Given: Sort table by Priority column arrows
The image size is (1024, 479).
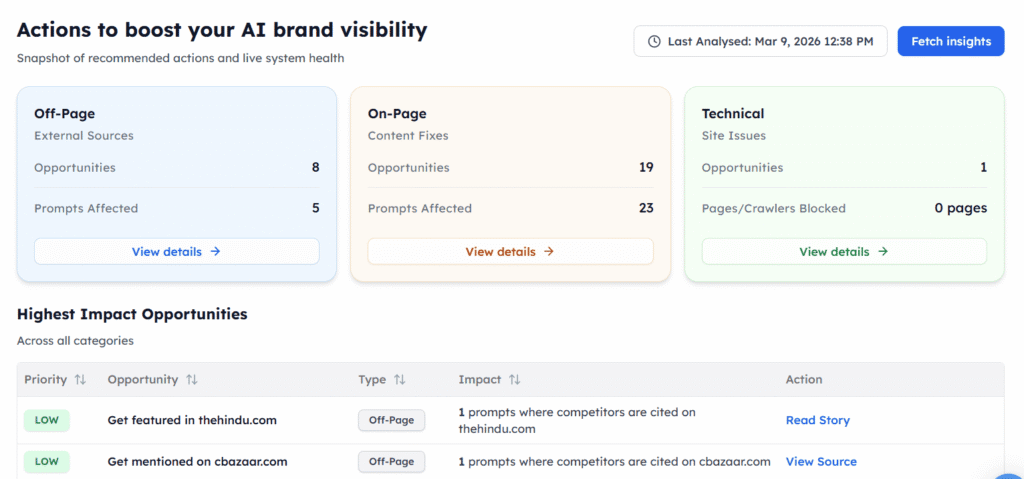Looking at the screenshot, I should coord(80,380).
